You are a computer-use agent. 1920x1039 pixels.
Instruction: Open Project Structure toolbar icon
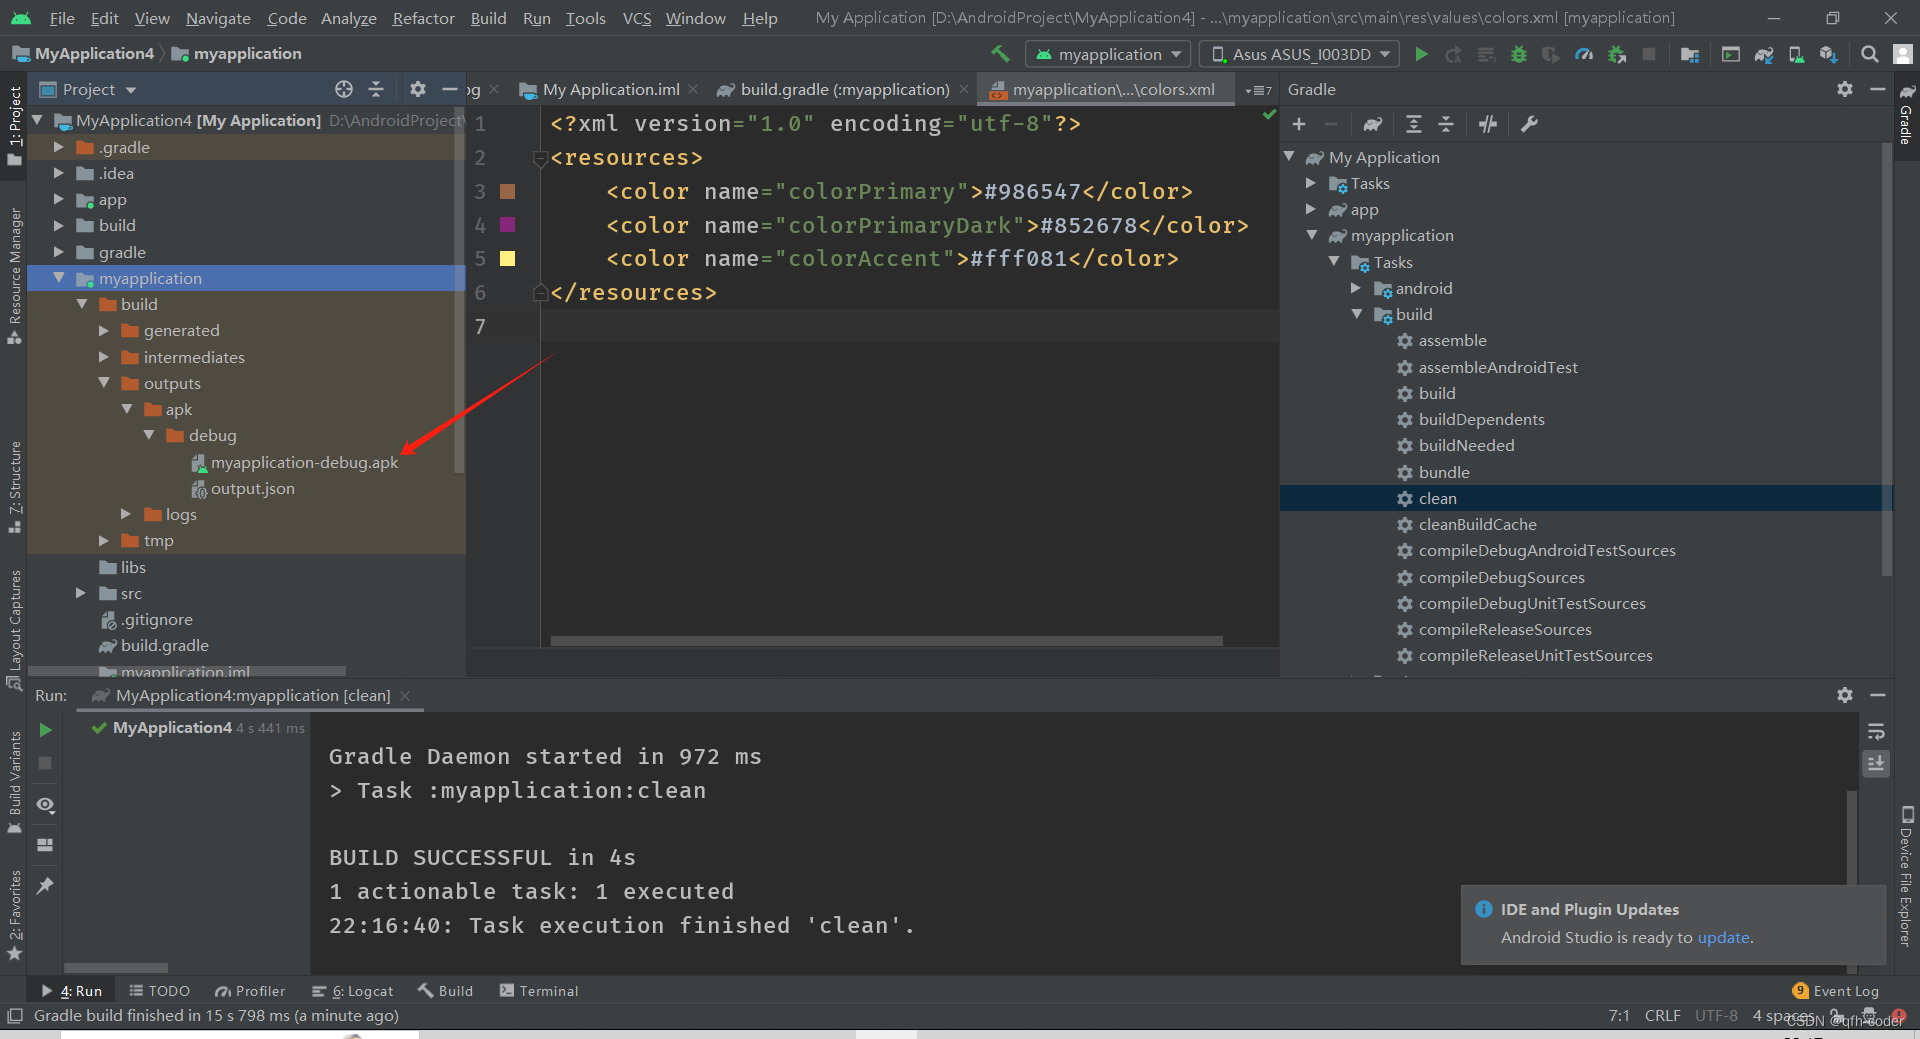coord(1689,54)
